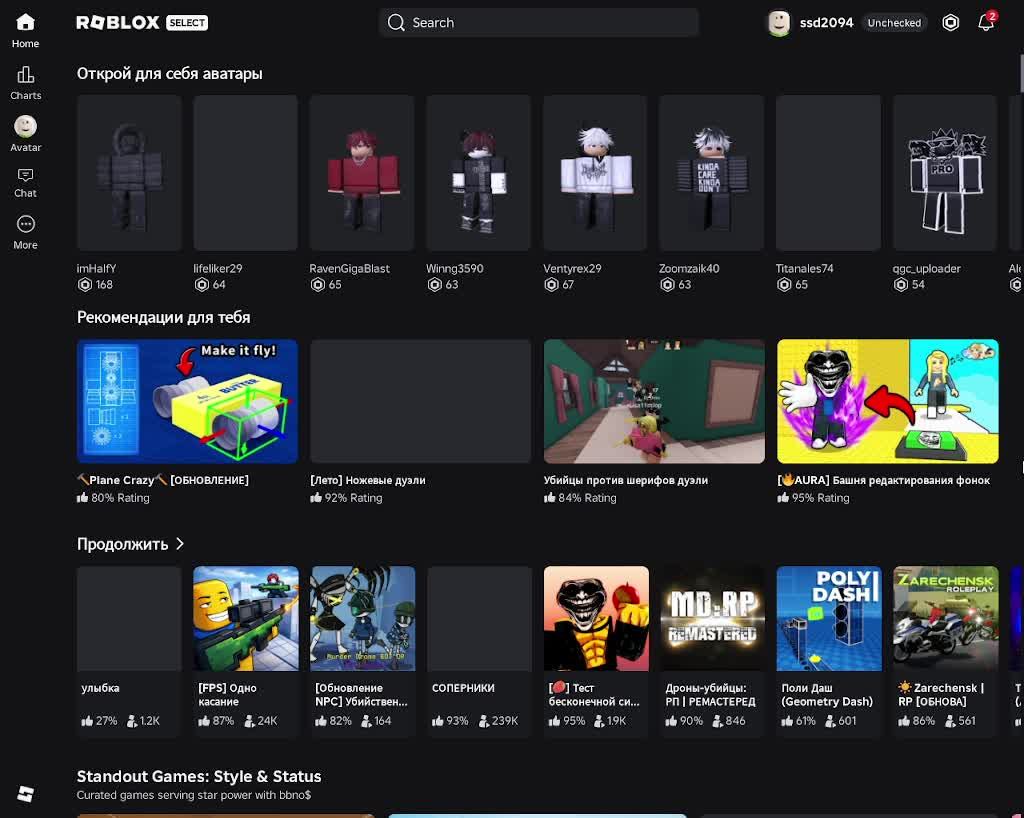Click the search magnifier icon
The height and width of the screenshot is (818, 1024).
(x=396, y=23)
